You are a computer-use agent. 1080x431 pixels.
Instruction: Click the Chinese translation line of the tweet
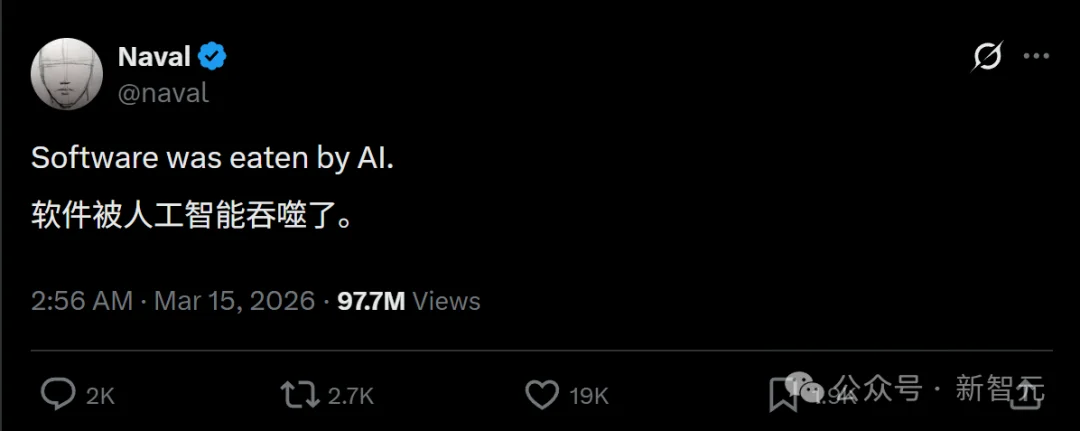pyautogui.click(x=192, y=216)
